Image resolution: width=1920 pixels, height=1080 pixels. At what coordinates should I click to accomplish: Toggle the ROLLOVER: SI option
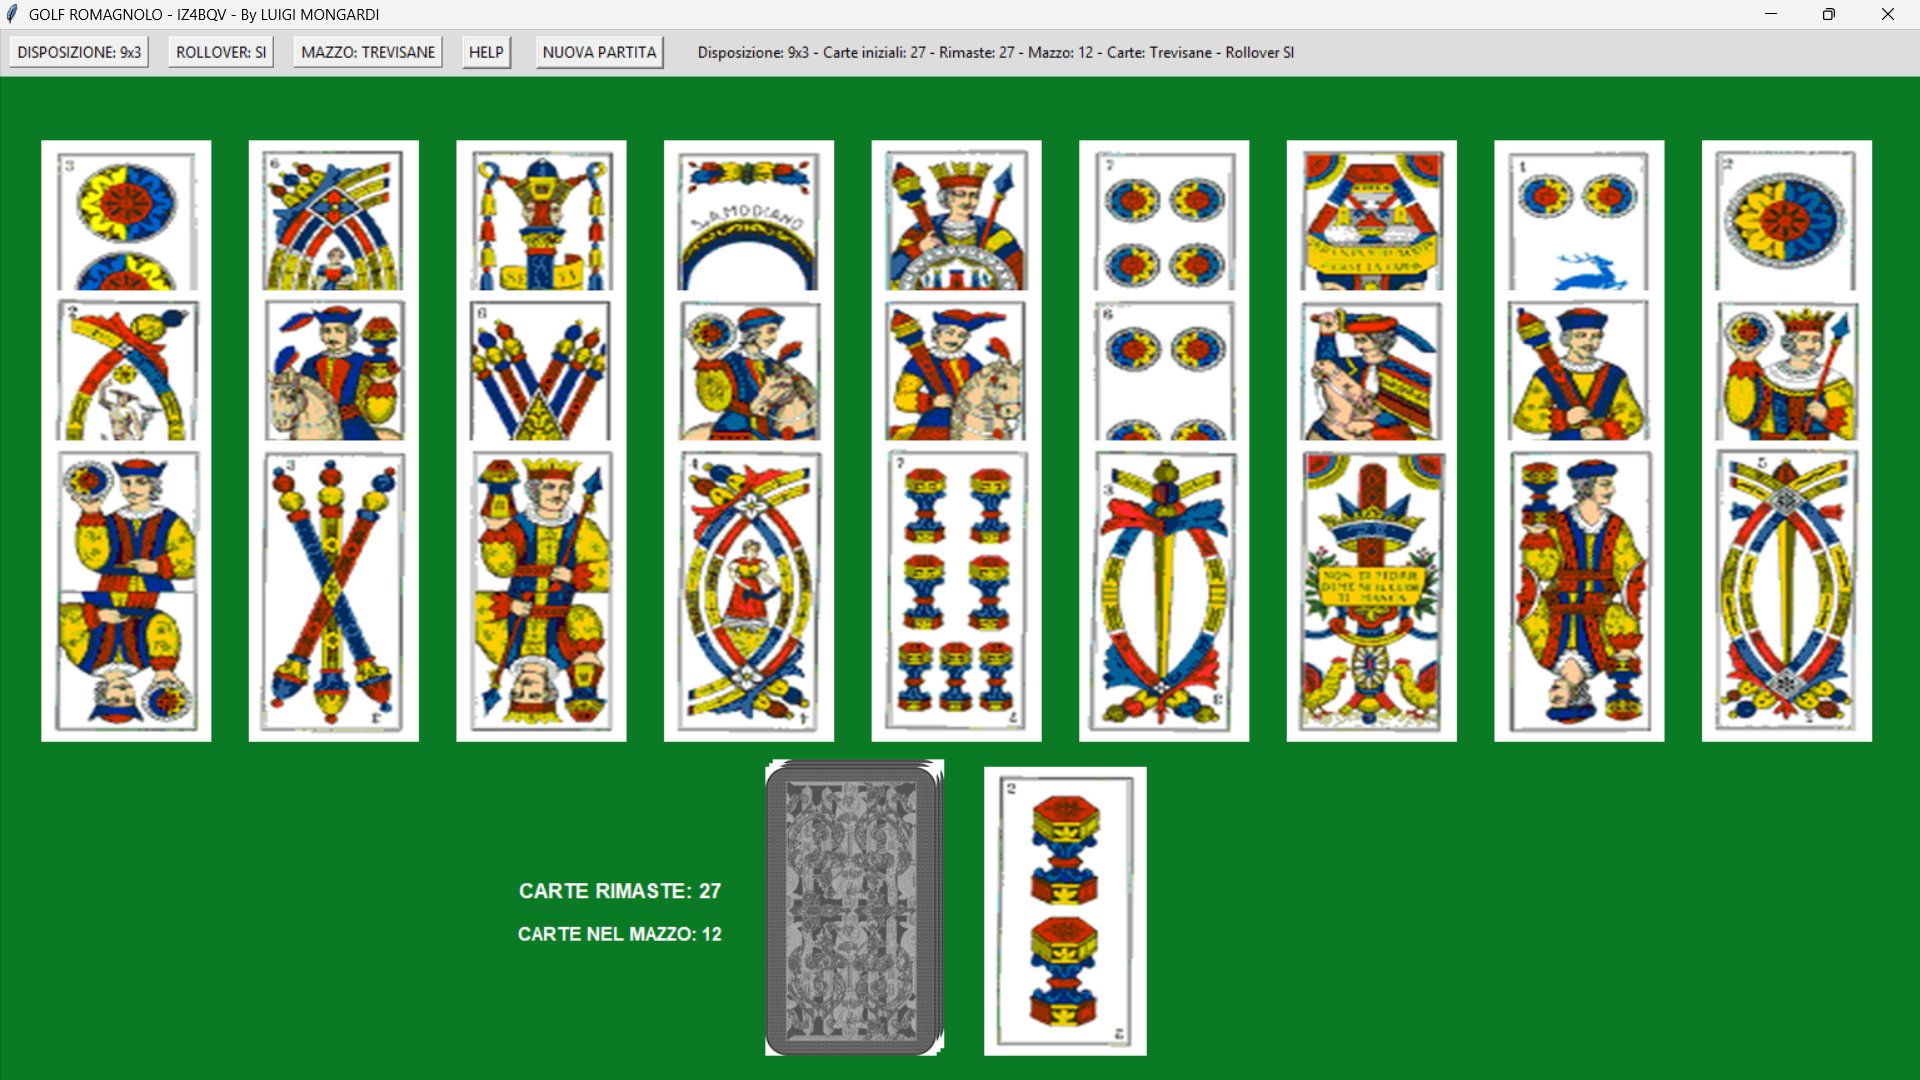221,52
